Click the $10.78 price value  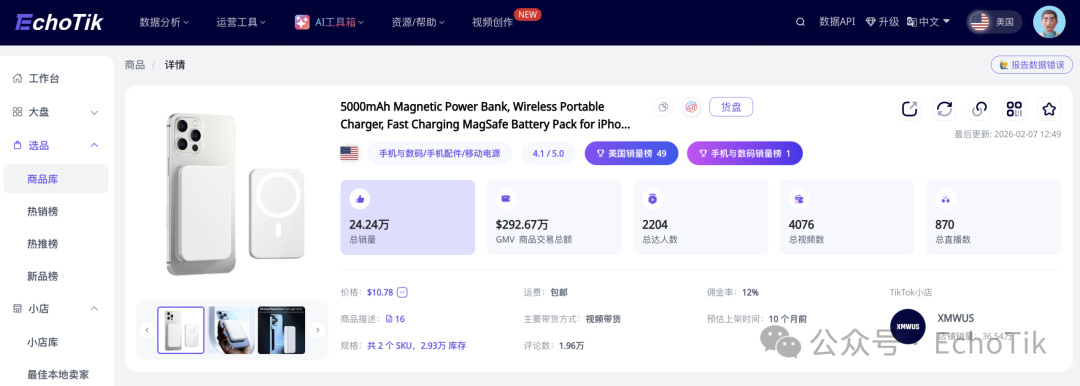tap(380, 292)
